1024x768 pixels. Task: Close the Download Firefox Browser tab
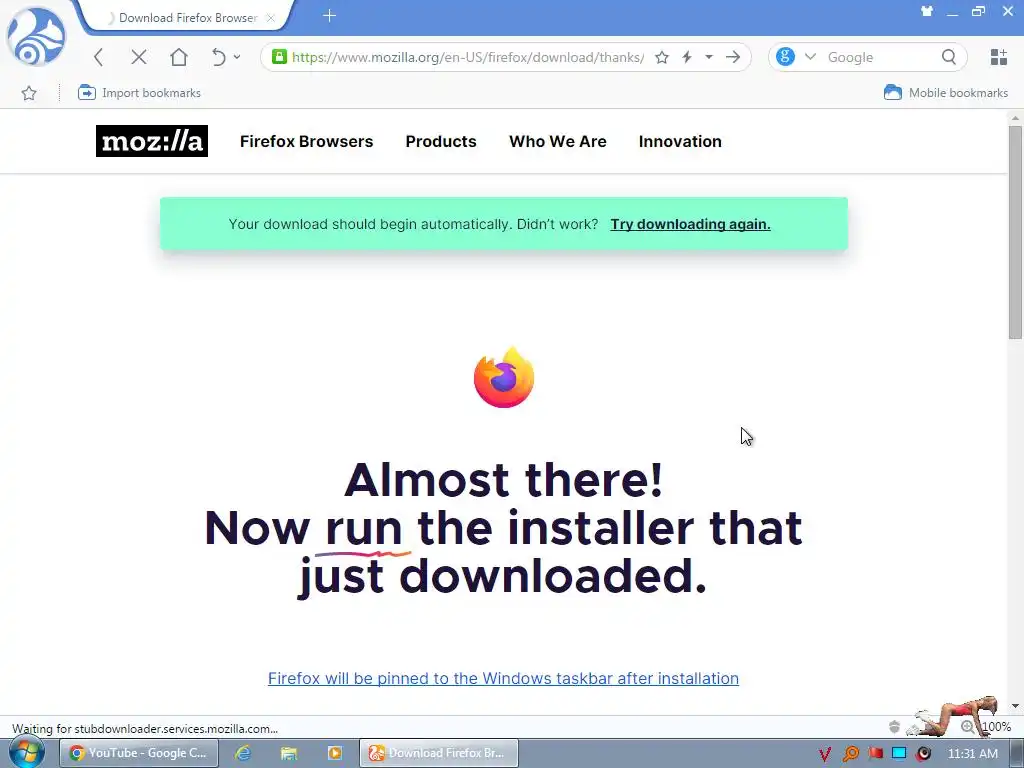click(270, 18)
